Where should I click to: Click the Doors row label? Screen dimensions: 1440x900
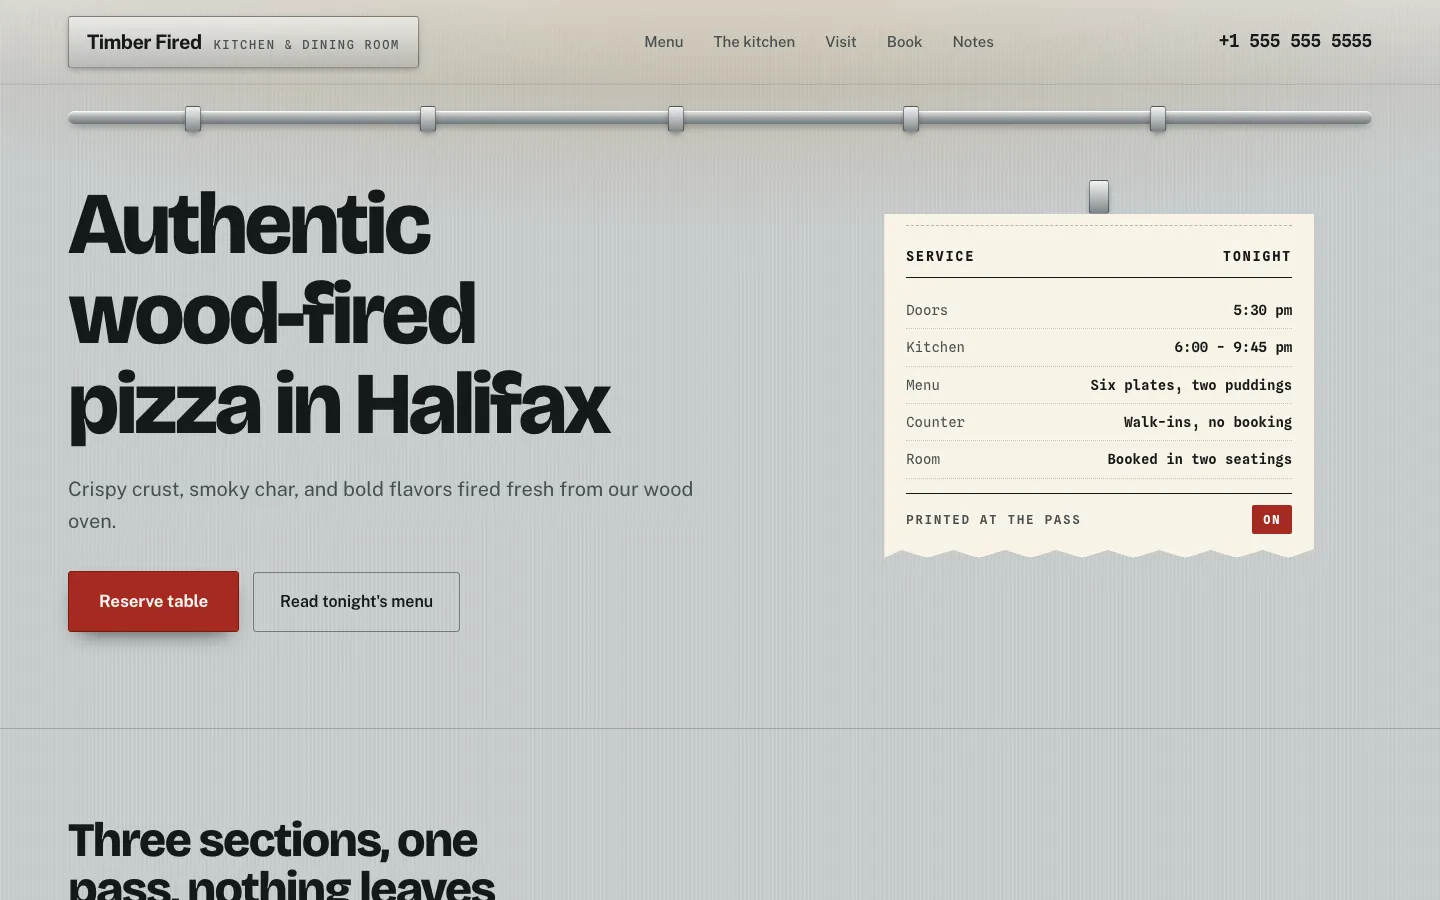[927, 310]
